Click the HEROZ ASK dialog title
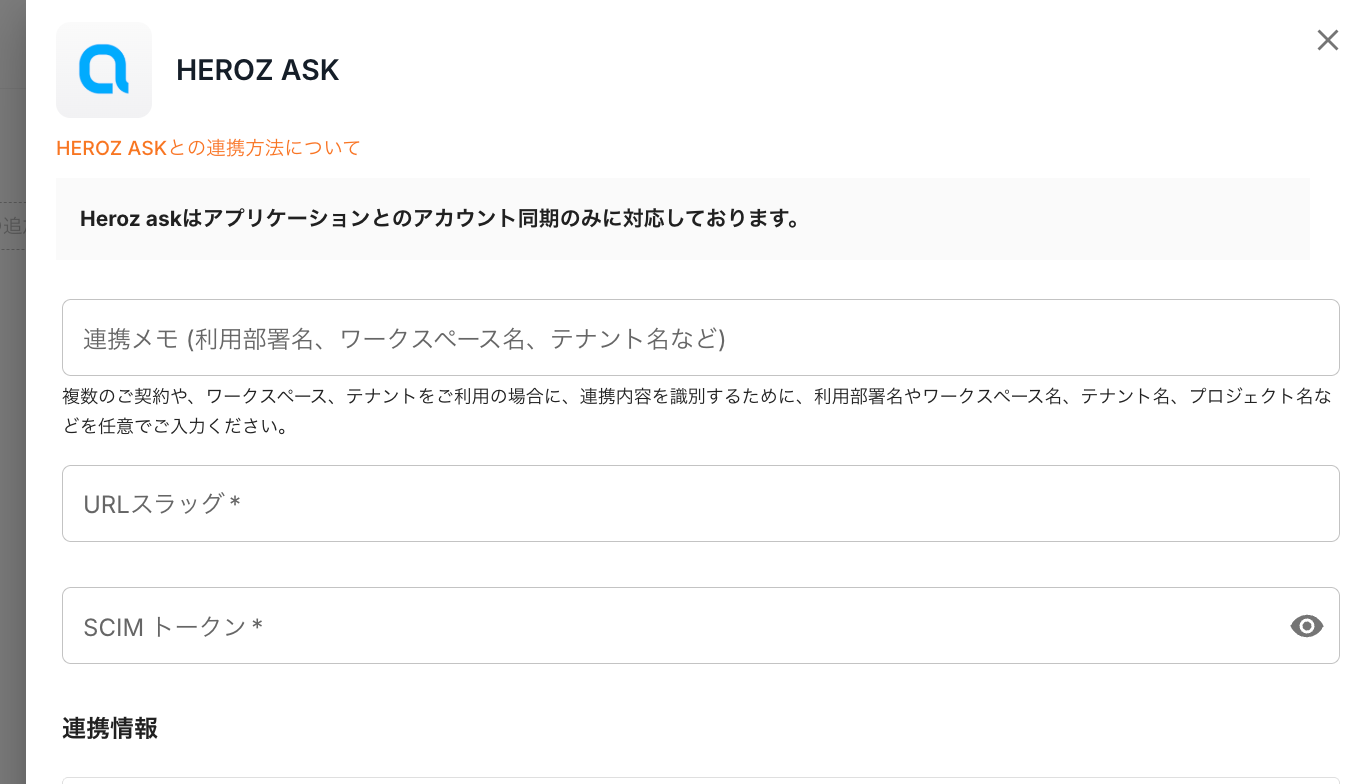 [258, 70]
